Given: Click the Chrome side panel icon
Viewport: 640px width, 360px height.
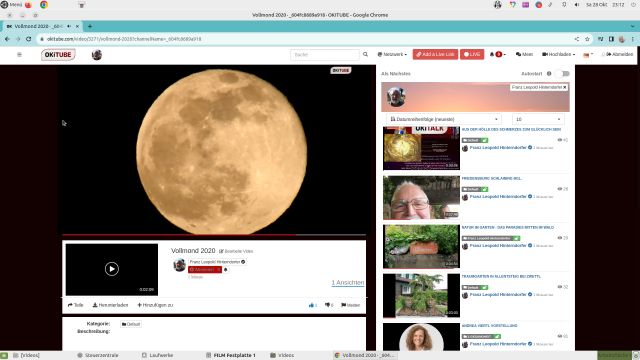Looking at the screenshot, I should pyautogui.click(x=611, y=39).
